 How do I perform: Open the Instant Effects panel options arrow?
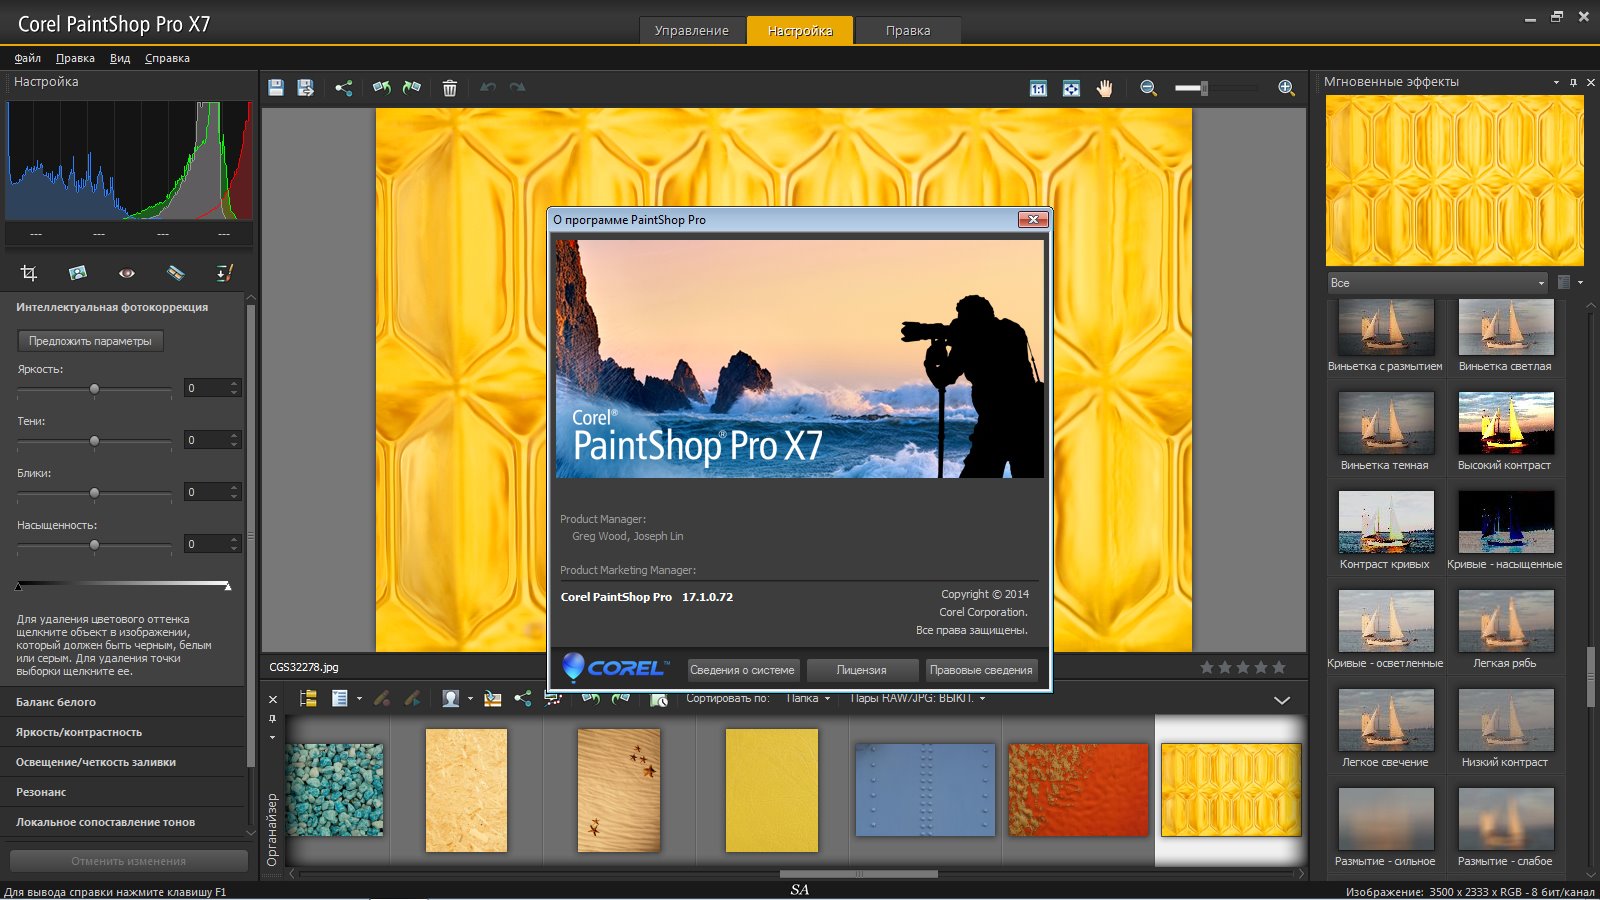(x=1556, y=82)
